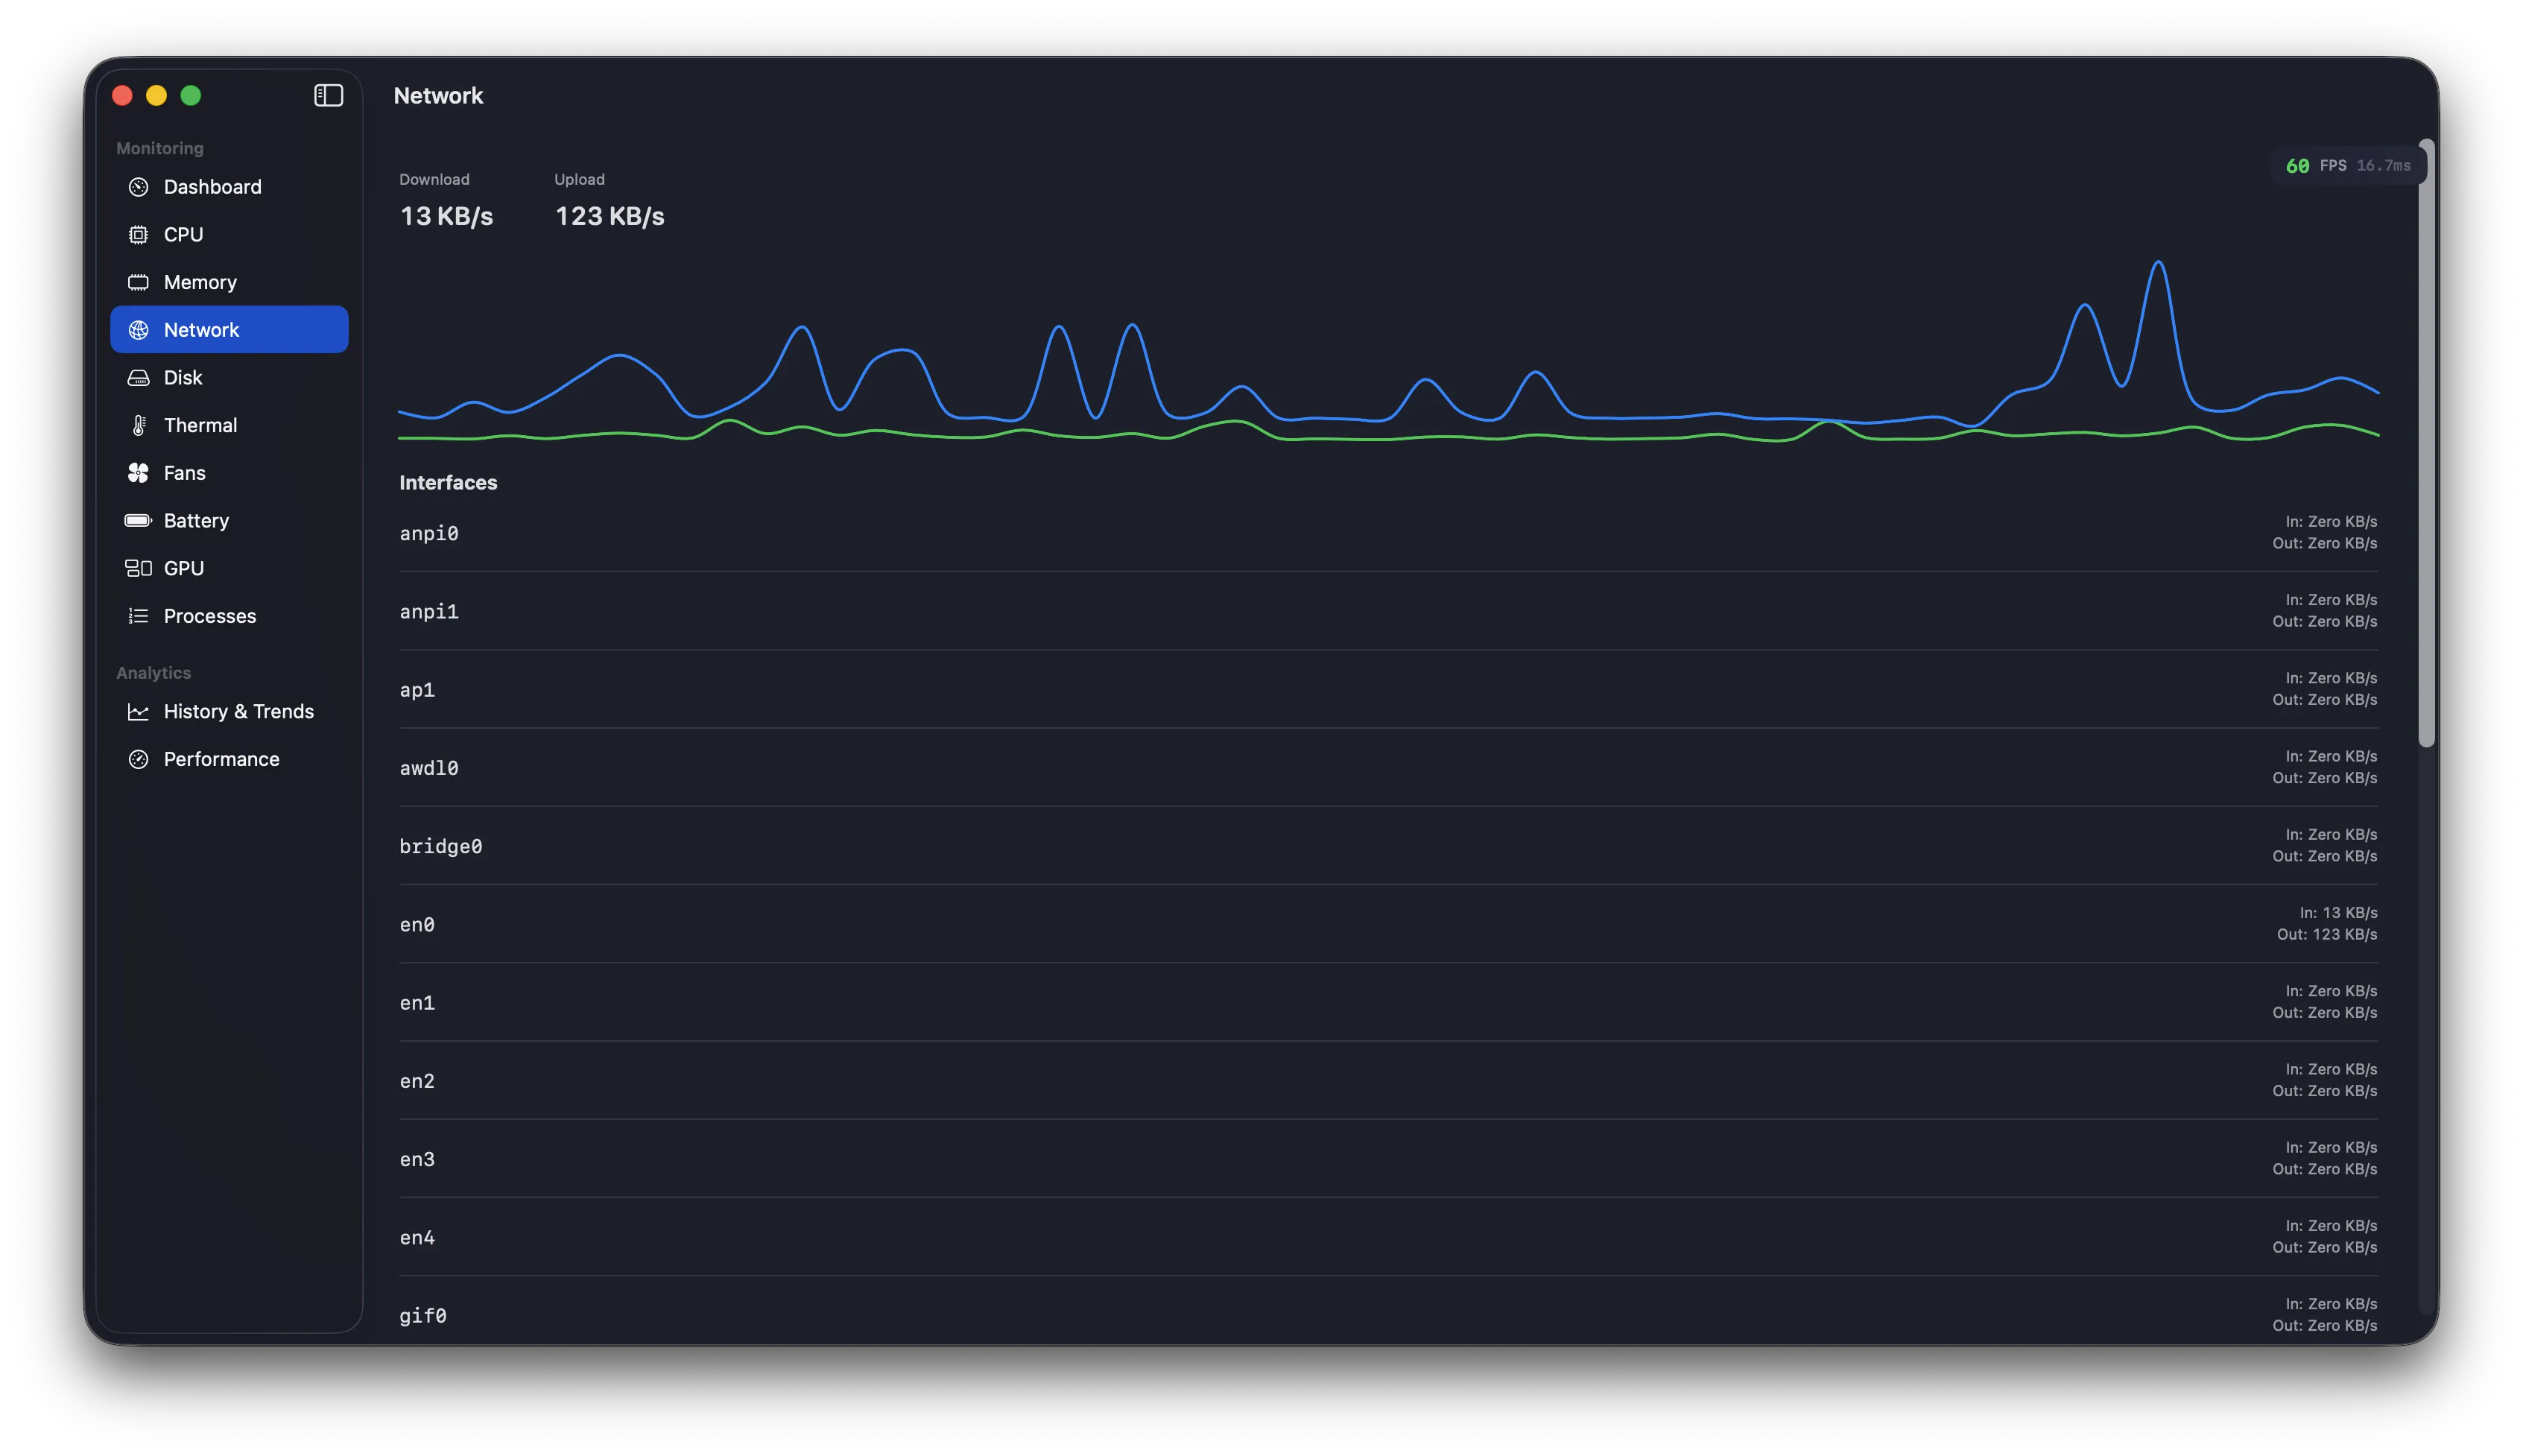The image size is (2523, 1456).
Task: Click the Battery icon in sidebar
Action: (138, 520)
